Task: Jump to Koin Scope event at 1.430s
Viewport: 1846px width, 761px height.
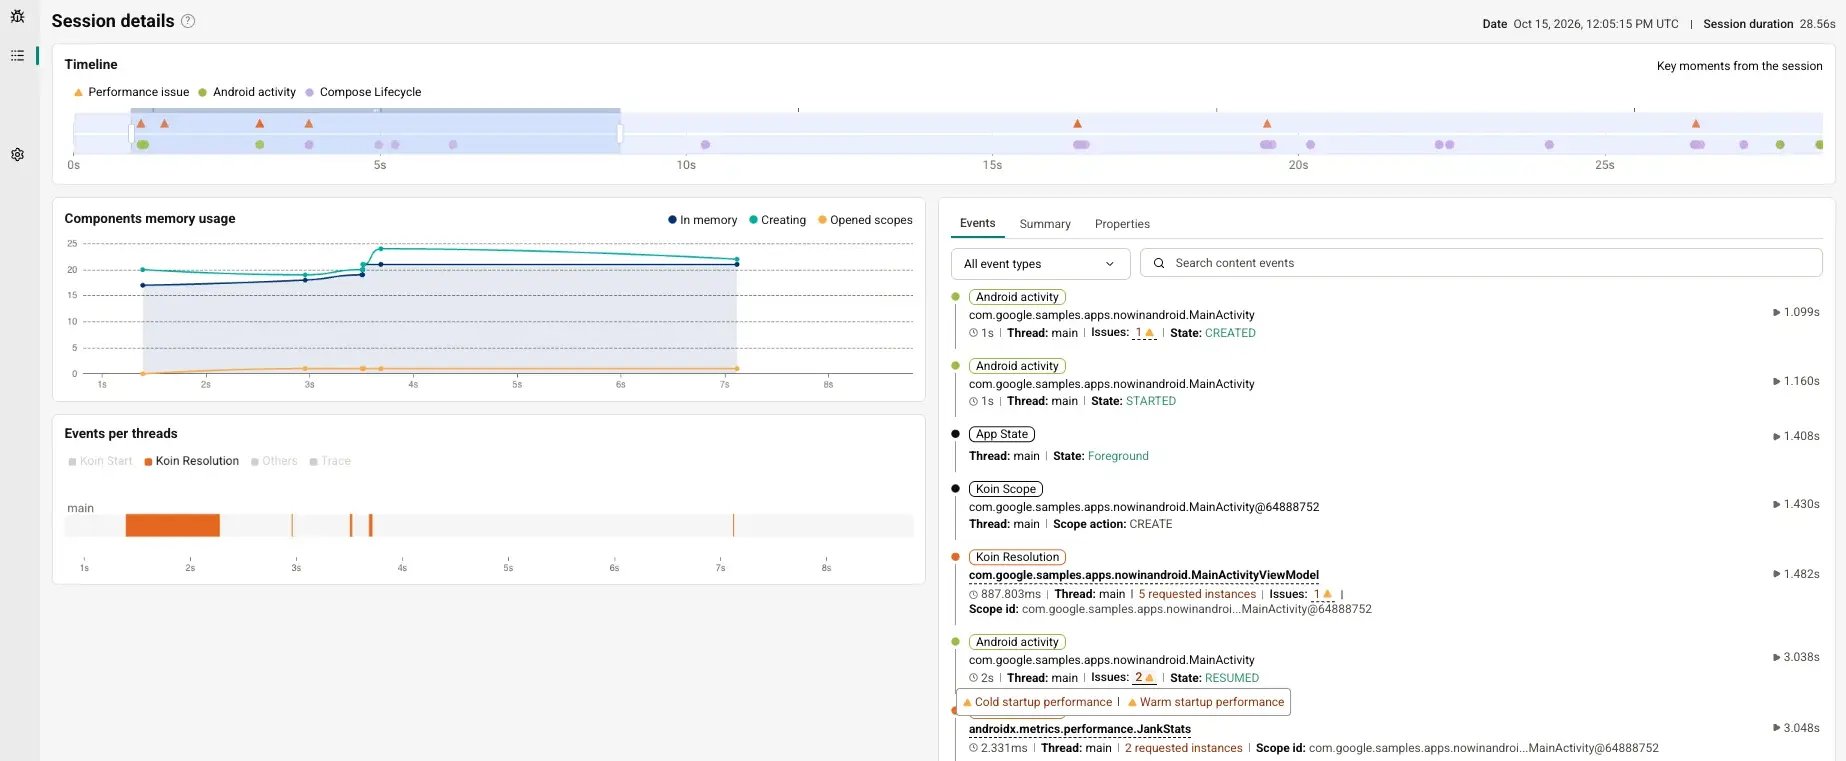Action: [1796, 504]
